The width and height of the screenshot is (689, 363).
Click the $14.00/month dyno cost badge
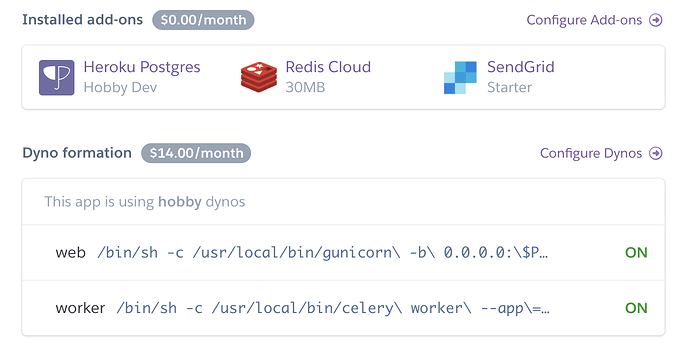(x=196, y=153)
